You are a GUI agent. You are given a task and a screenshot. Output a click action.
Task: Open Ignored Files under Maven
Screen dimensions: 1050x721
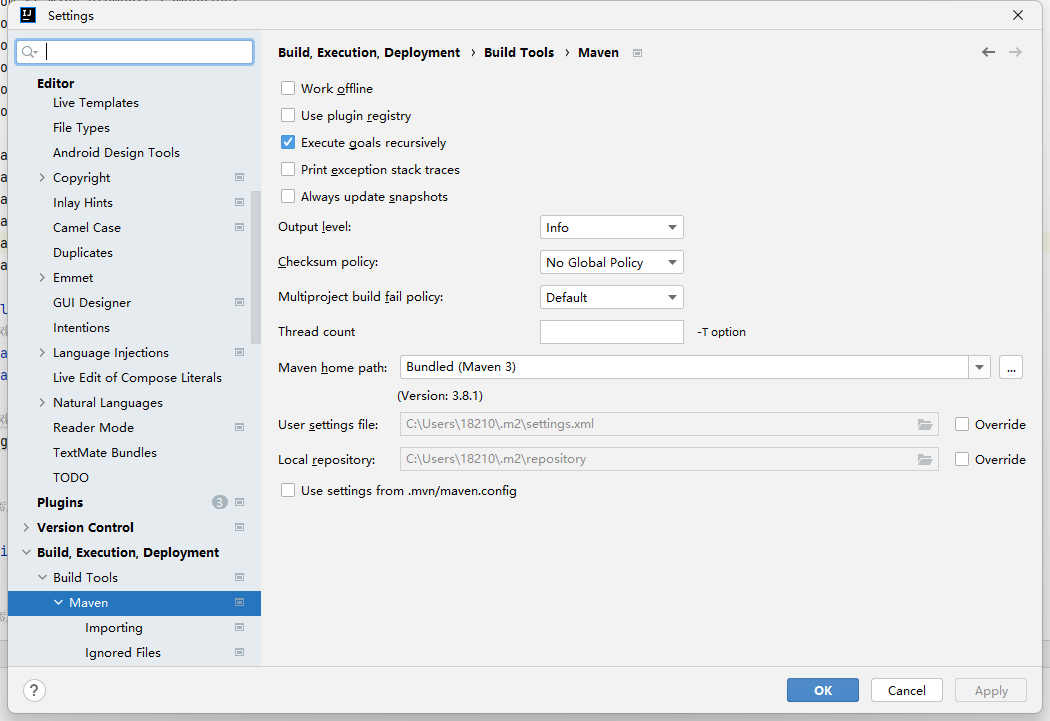[123, 652]
